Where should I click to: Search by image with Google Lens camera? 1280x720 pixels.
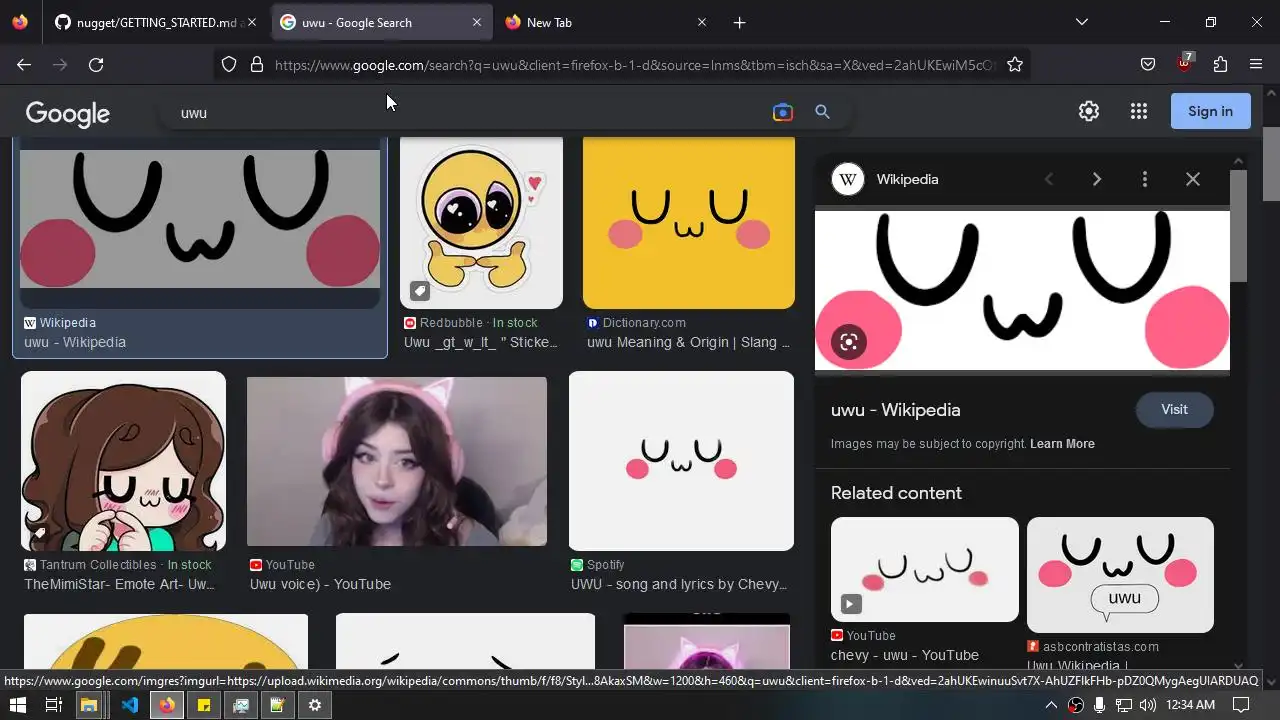tap(783, 112)
